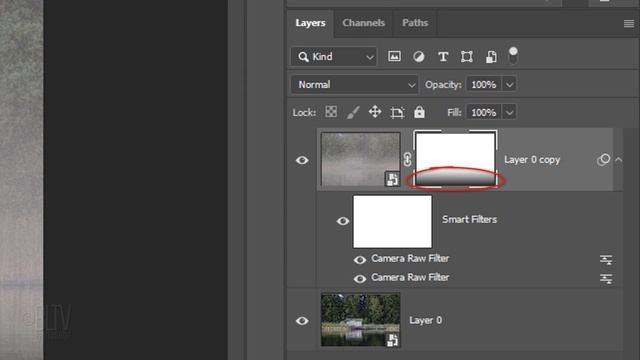
Task: Click mask link chain on Layer 0 copy
Action: tap(407, 159)
